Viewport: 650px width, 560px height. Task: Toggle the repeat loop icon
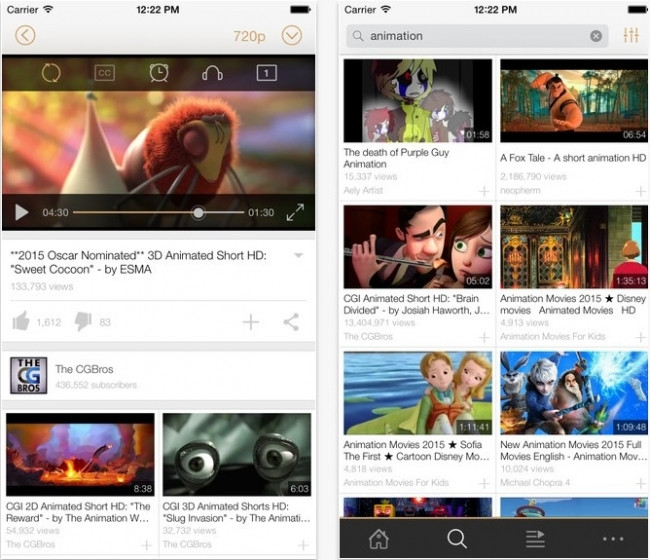[51, 73]
